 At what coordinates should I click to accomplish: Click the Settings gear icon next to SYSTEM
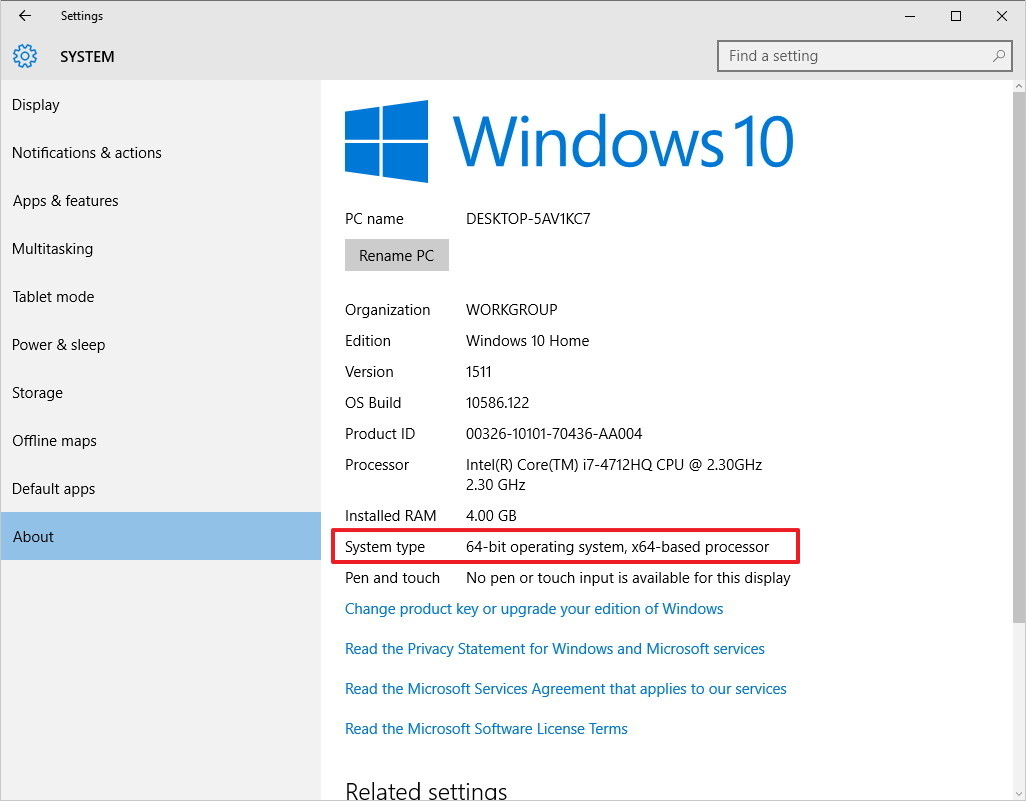[24, 56]
